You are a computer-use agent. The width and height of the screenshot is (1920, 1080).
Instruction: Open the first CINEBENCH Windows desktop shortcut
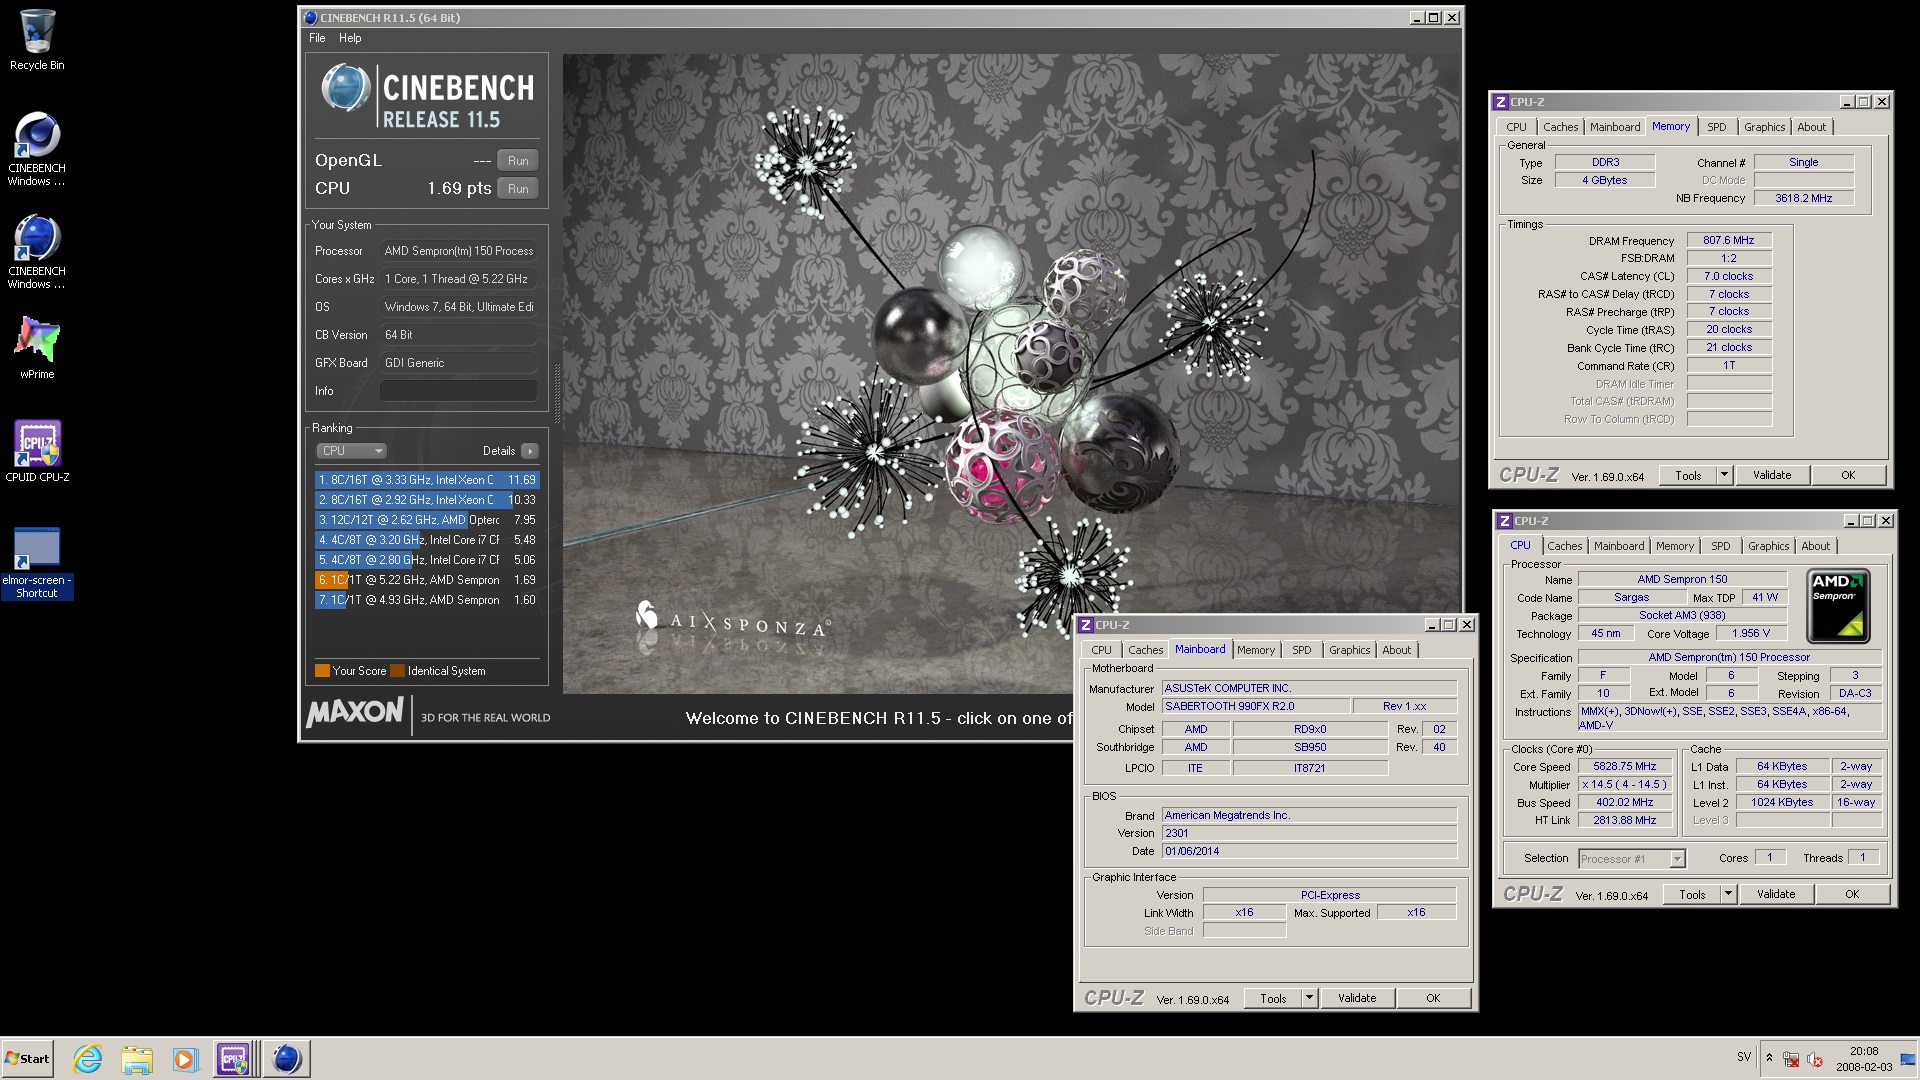(x=37, y=148)
